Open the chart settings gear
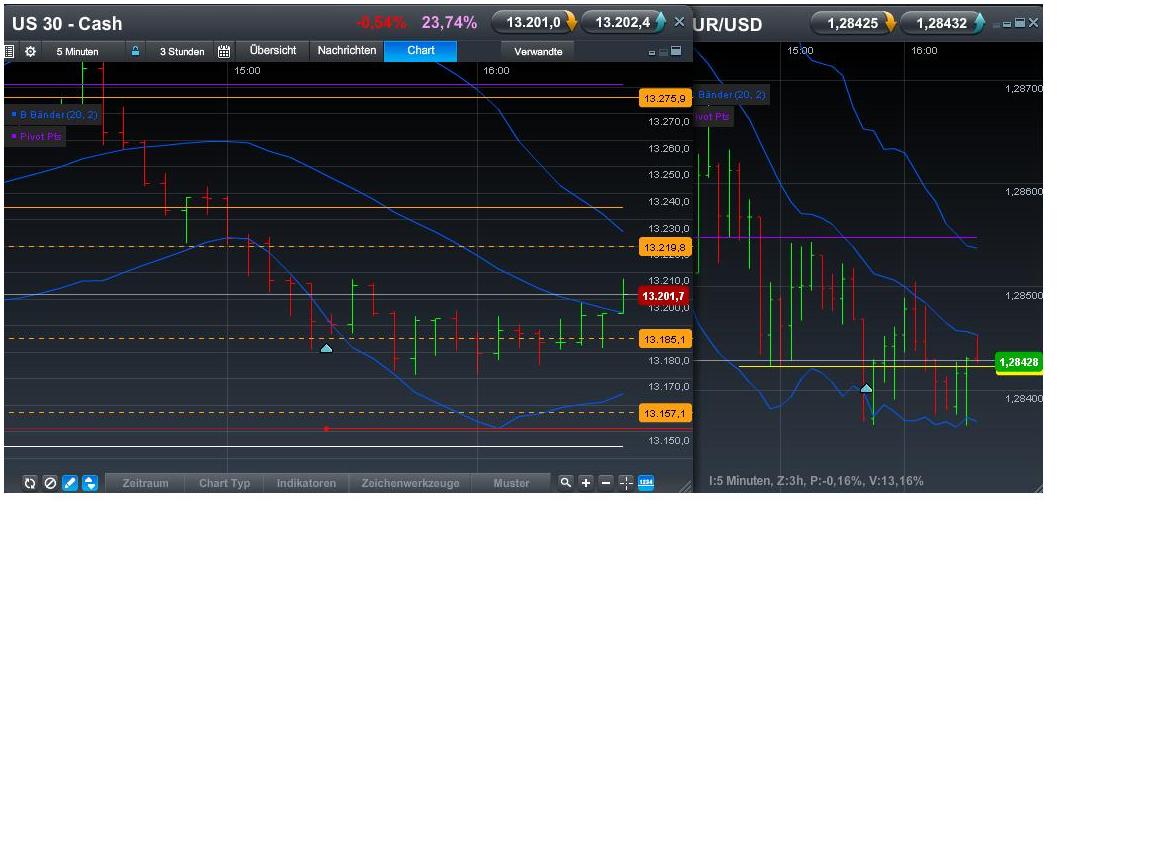 (30, 51)
